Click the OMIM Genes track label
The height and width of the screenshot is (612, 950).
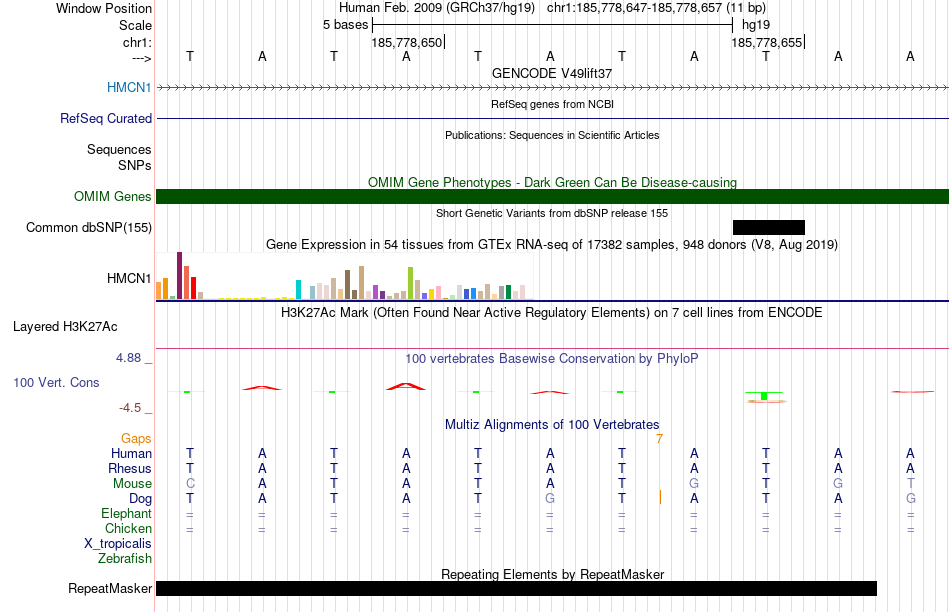tap(112, 196)
